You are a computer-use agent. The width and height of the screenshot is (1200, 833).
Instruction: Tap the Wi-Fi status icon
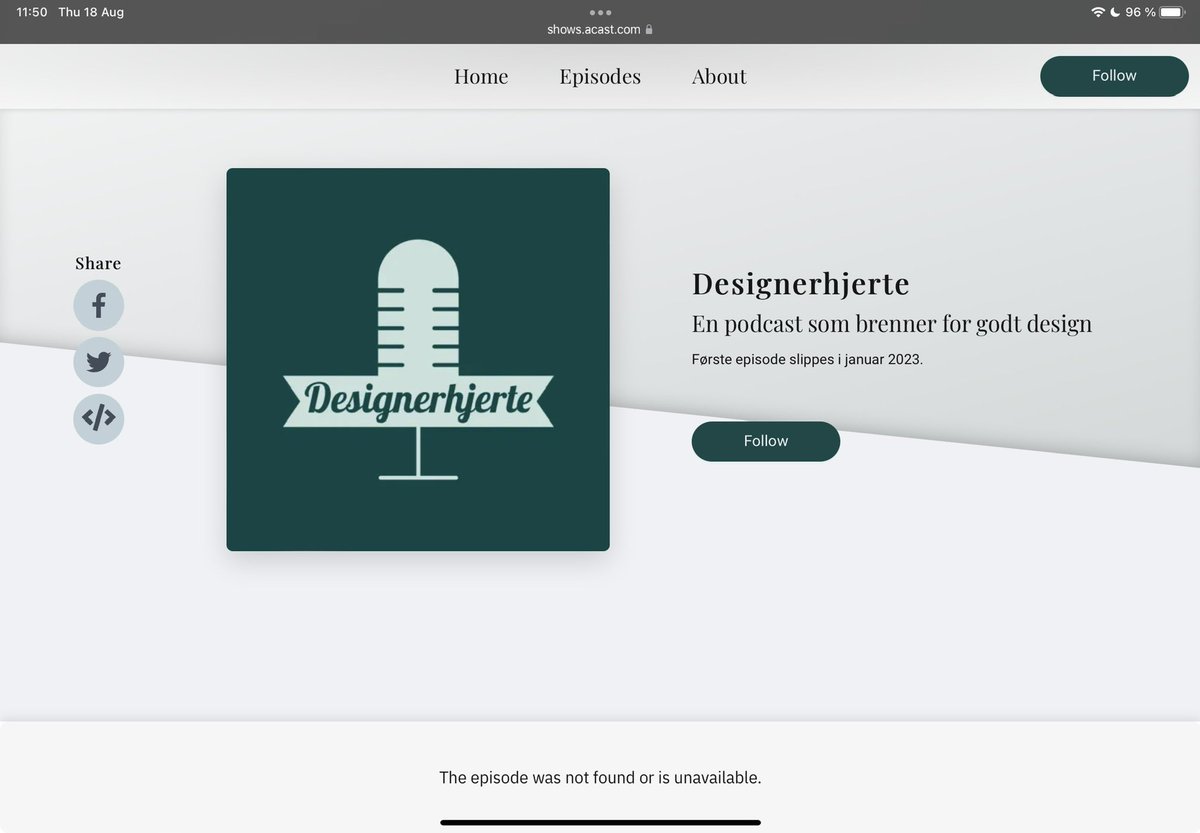coord(1098,12)
